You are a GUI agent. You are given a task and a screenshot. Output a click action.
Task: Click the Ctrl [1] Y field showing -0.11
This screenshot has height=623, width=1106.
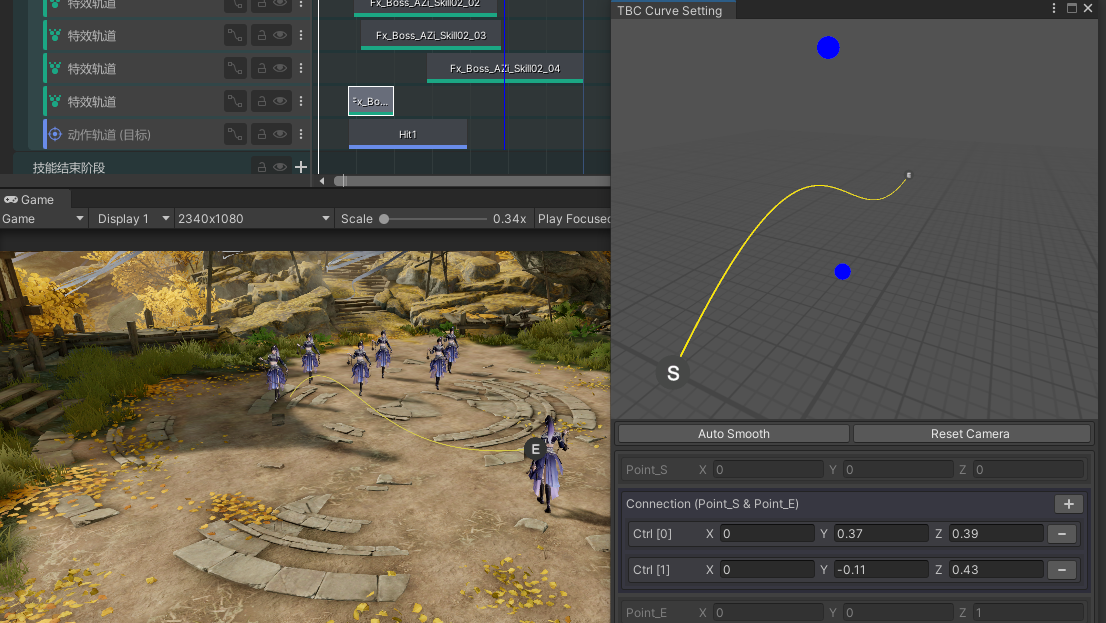pos(881,570)
